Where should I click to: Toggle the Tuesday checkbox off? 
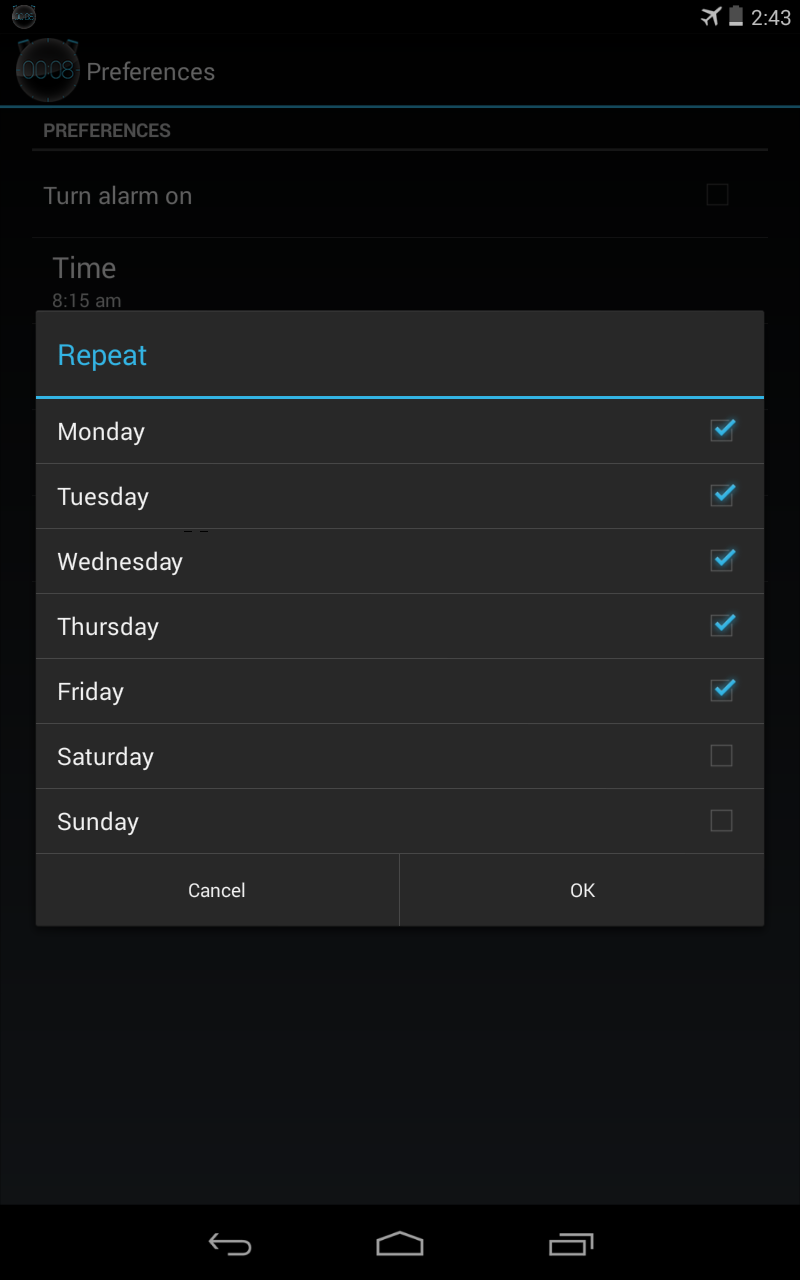722,495
